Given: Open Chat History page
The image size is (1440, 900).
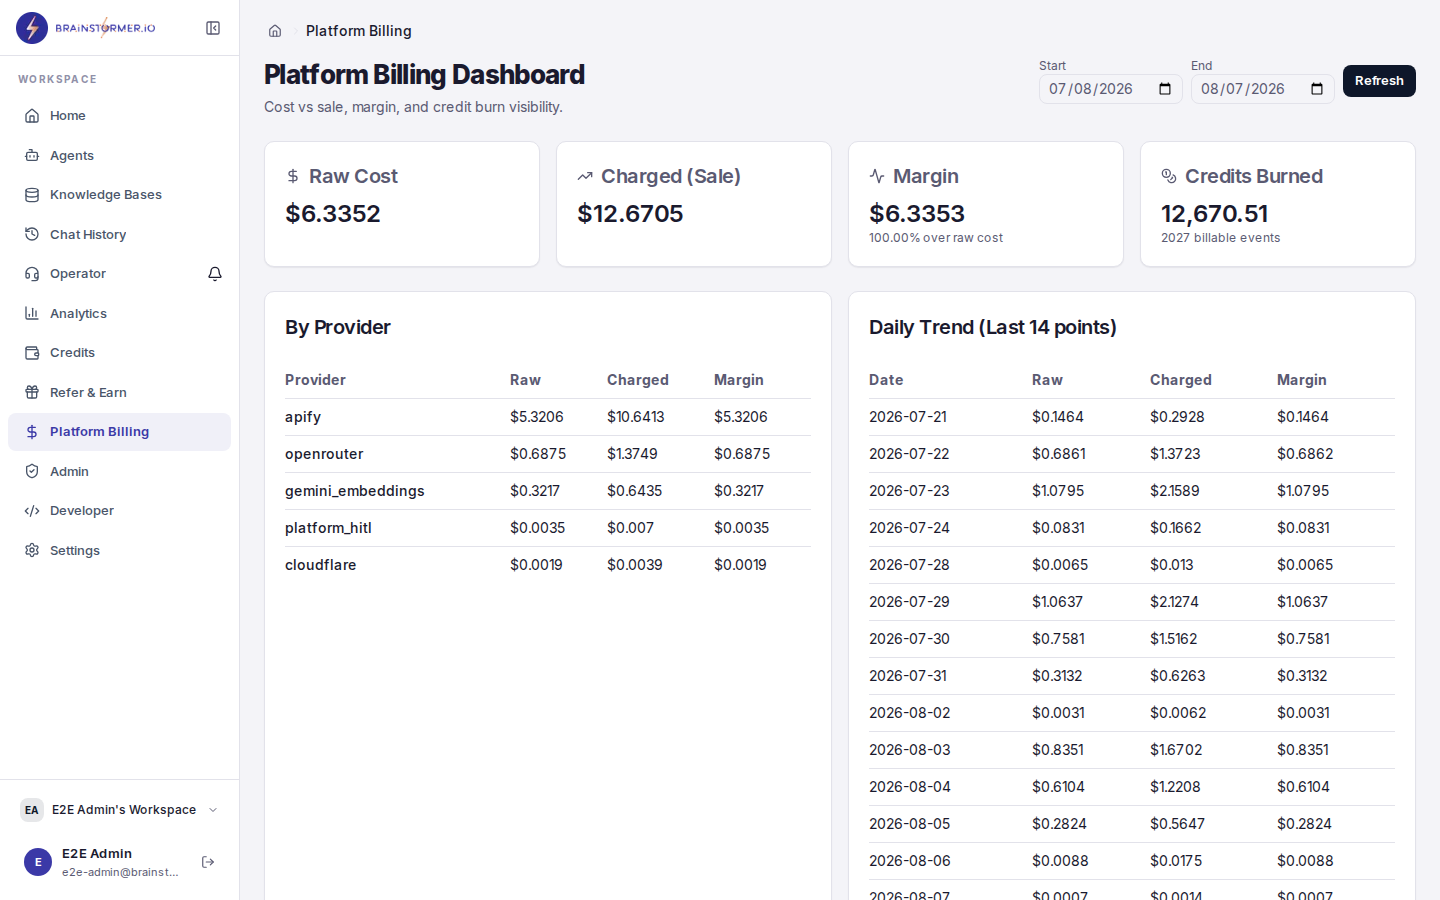Looking at the screenshot, I should tap(119, 234).
